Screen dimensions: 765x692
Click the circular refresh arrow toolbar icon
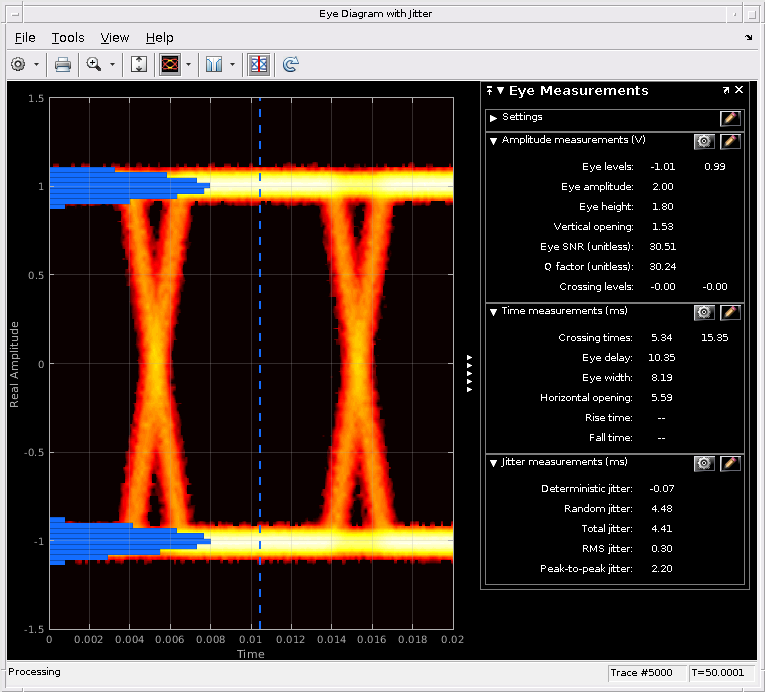(290, 64)
